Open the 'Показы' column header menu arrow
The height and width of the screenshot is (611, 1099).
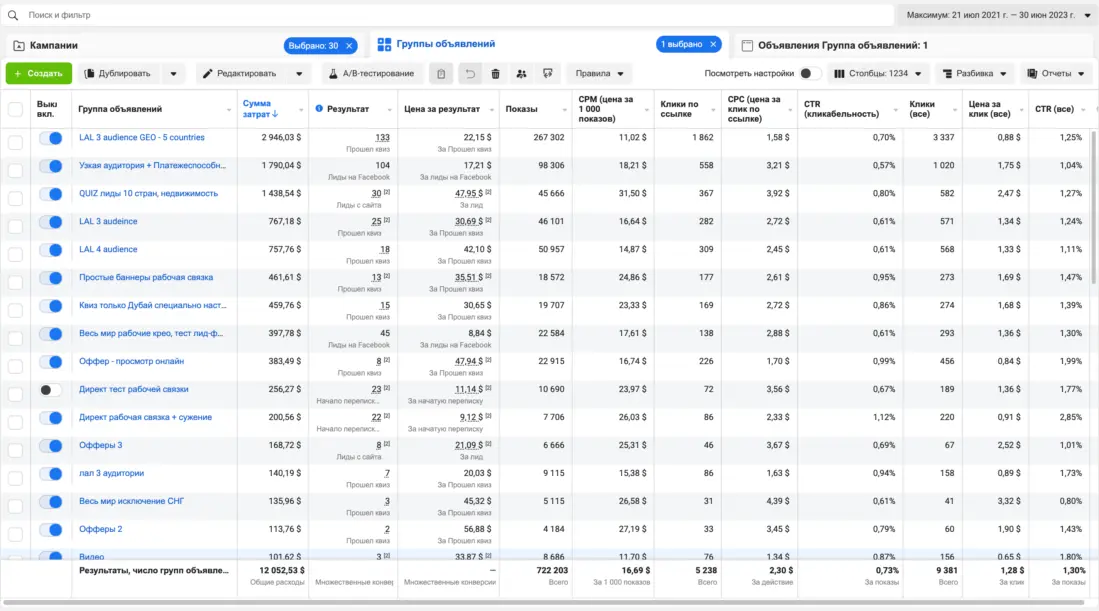pyautogui.click(x=564, y=110)
